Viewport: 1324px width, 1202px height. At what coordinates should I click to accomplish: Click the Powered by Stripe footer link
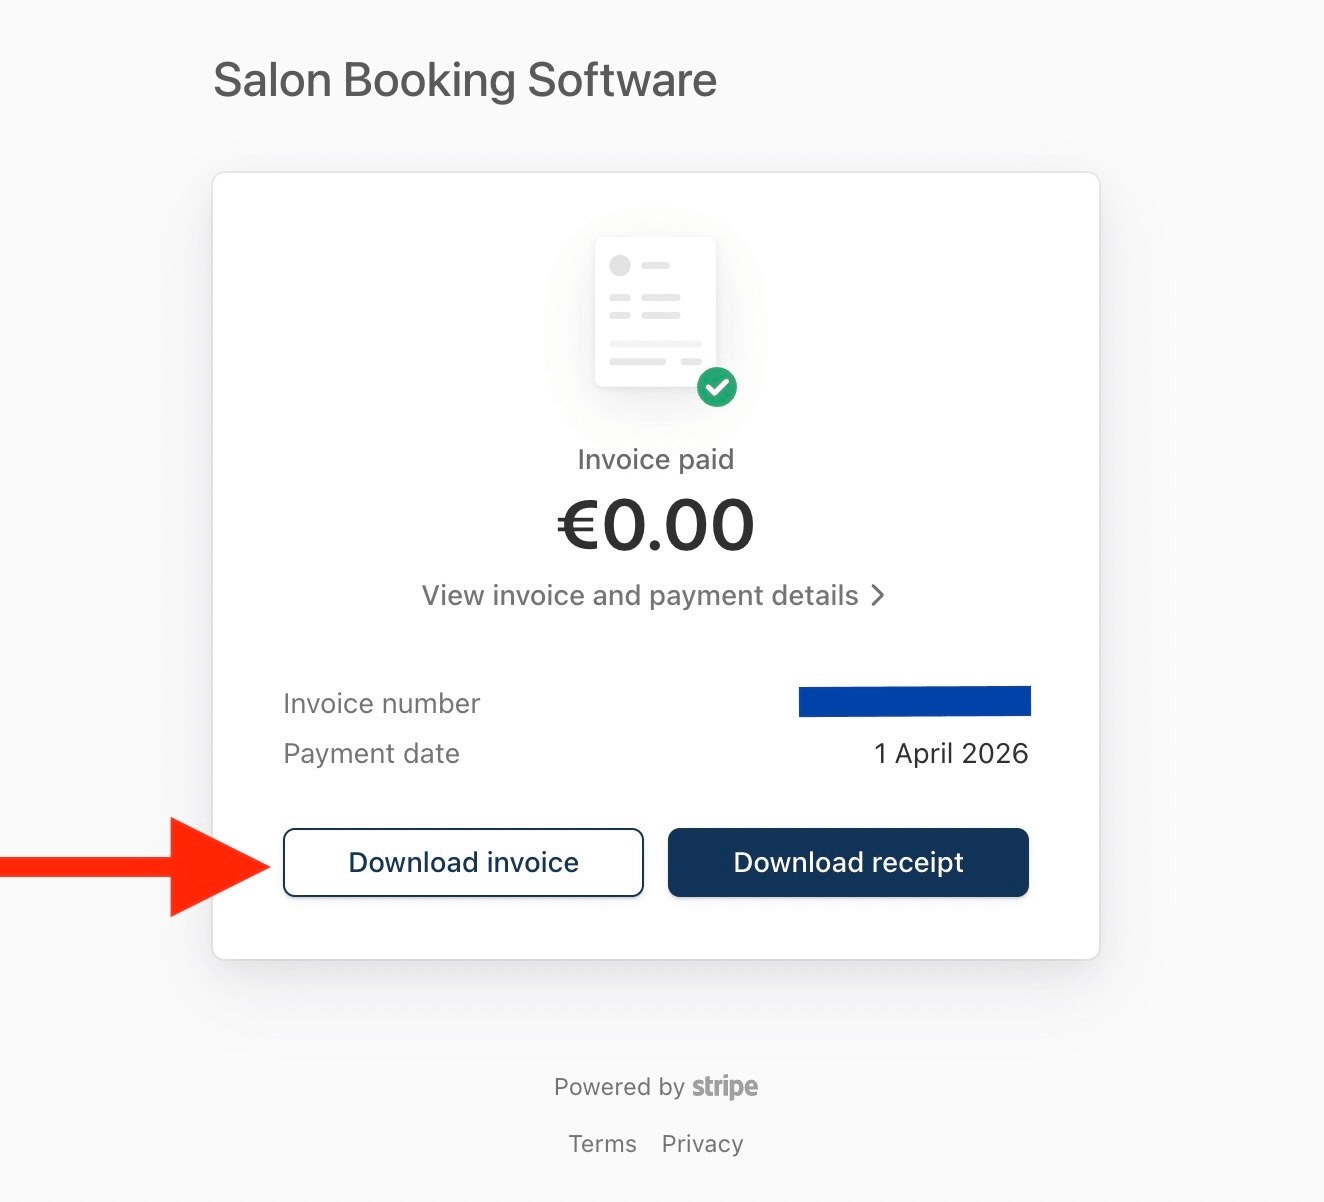point(655,1086)
